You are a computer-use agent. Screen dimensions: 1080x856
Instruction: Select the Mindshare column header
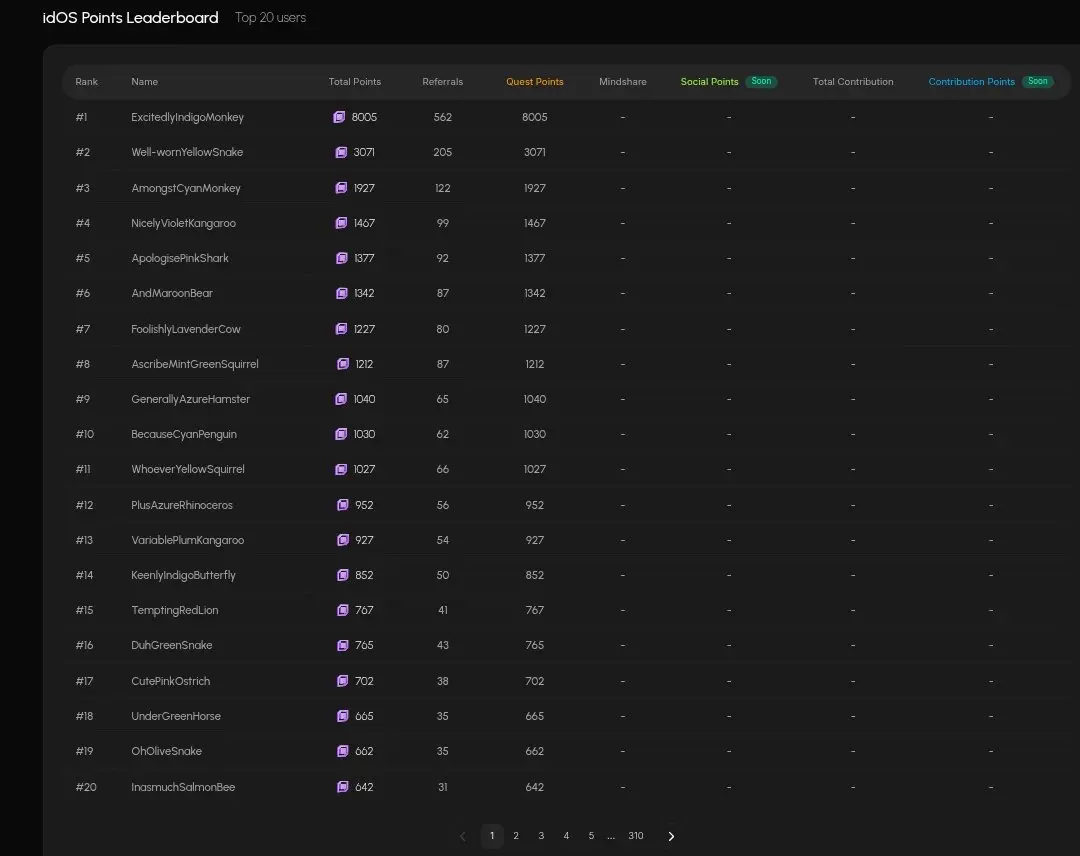(623, 81)
